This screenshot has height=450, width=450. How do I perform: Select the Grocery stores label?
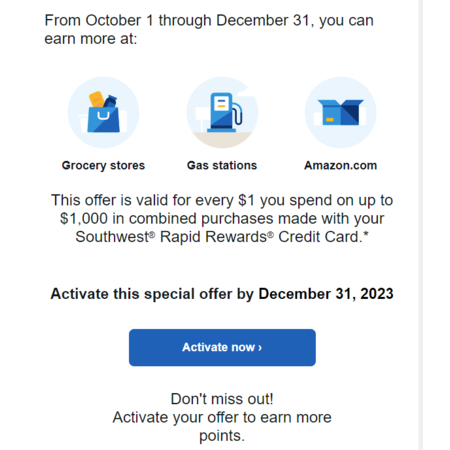tap(103, 166)
